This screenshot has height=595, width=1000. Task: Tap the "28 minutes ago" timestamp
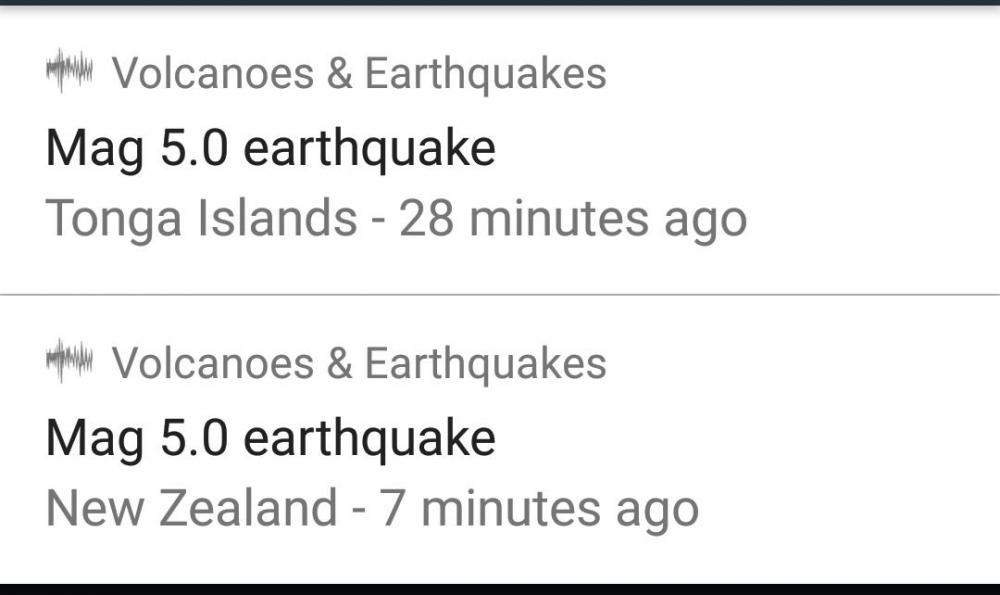tap(573, 219)
